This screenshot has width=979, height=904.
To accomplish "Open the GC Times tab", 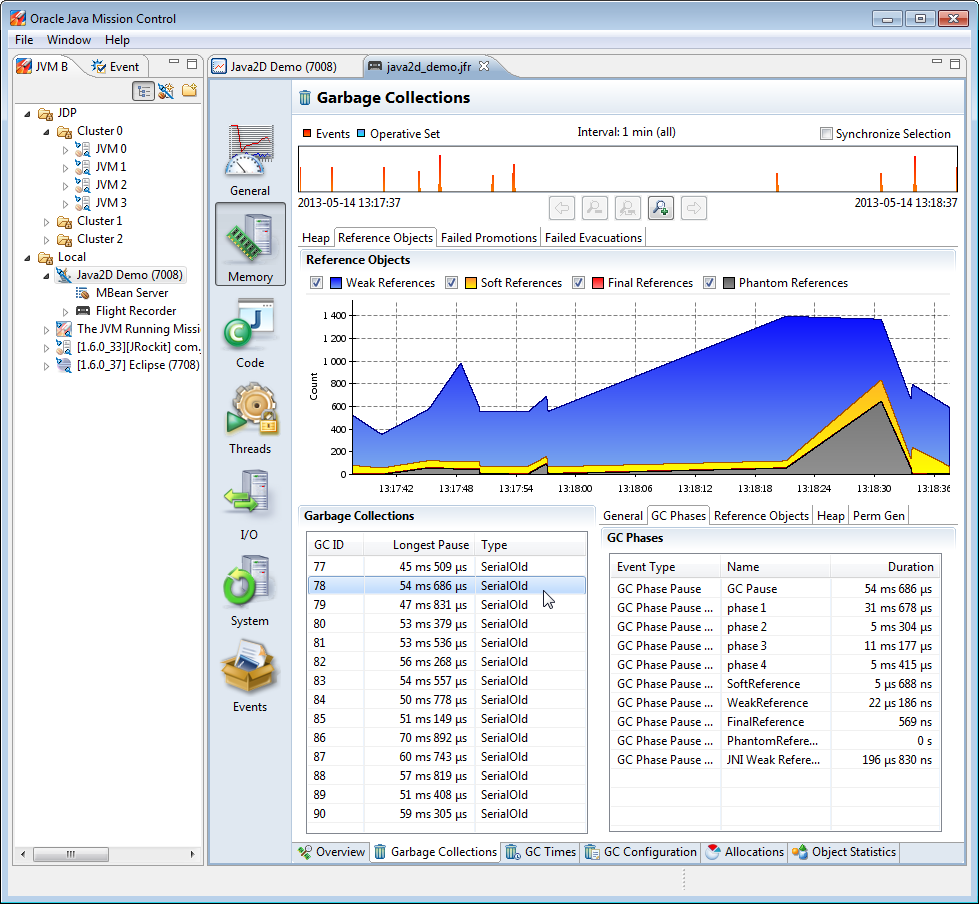I will pos(540,852).
